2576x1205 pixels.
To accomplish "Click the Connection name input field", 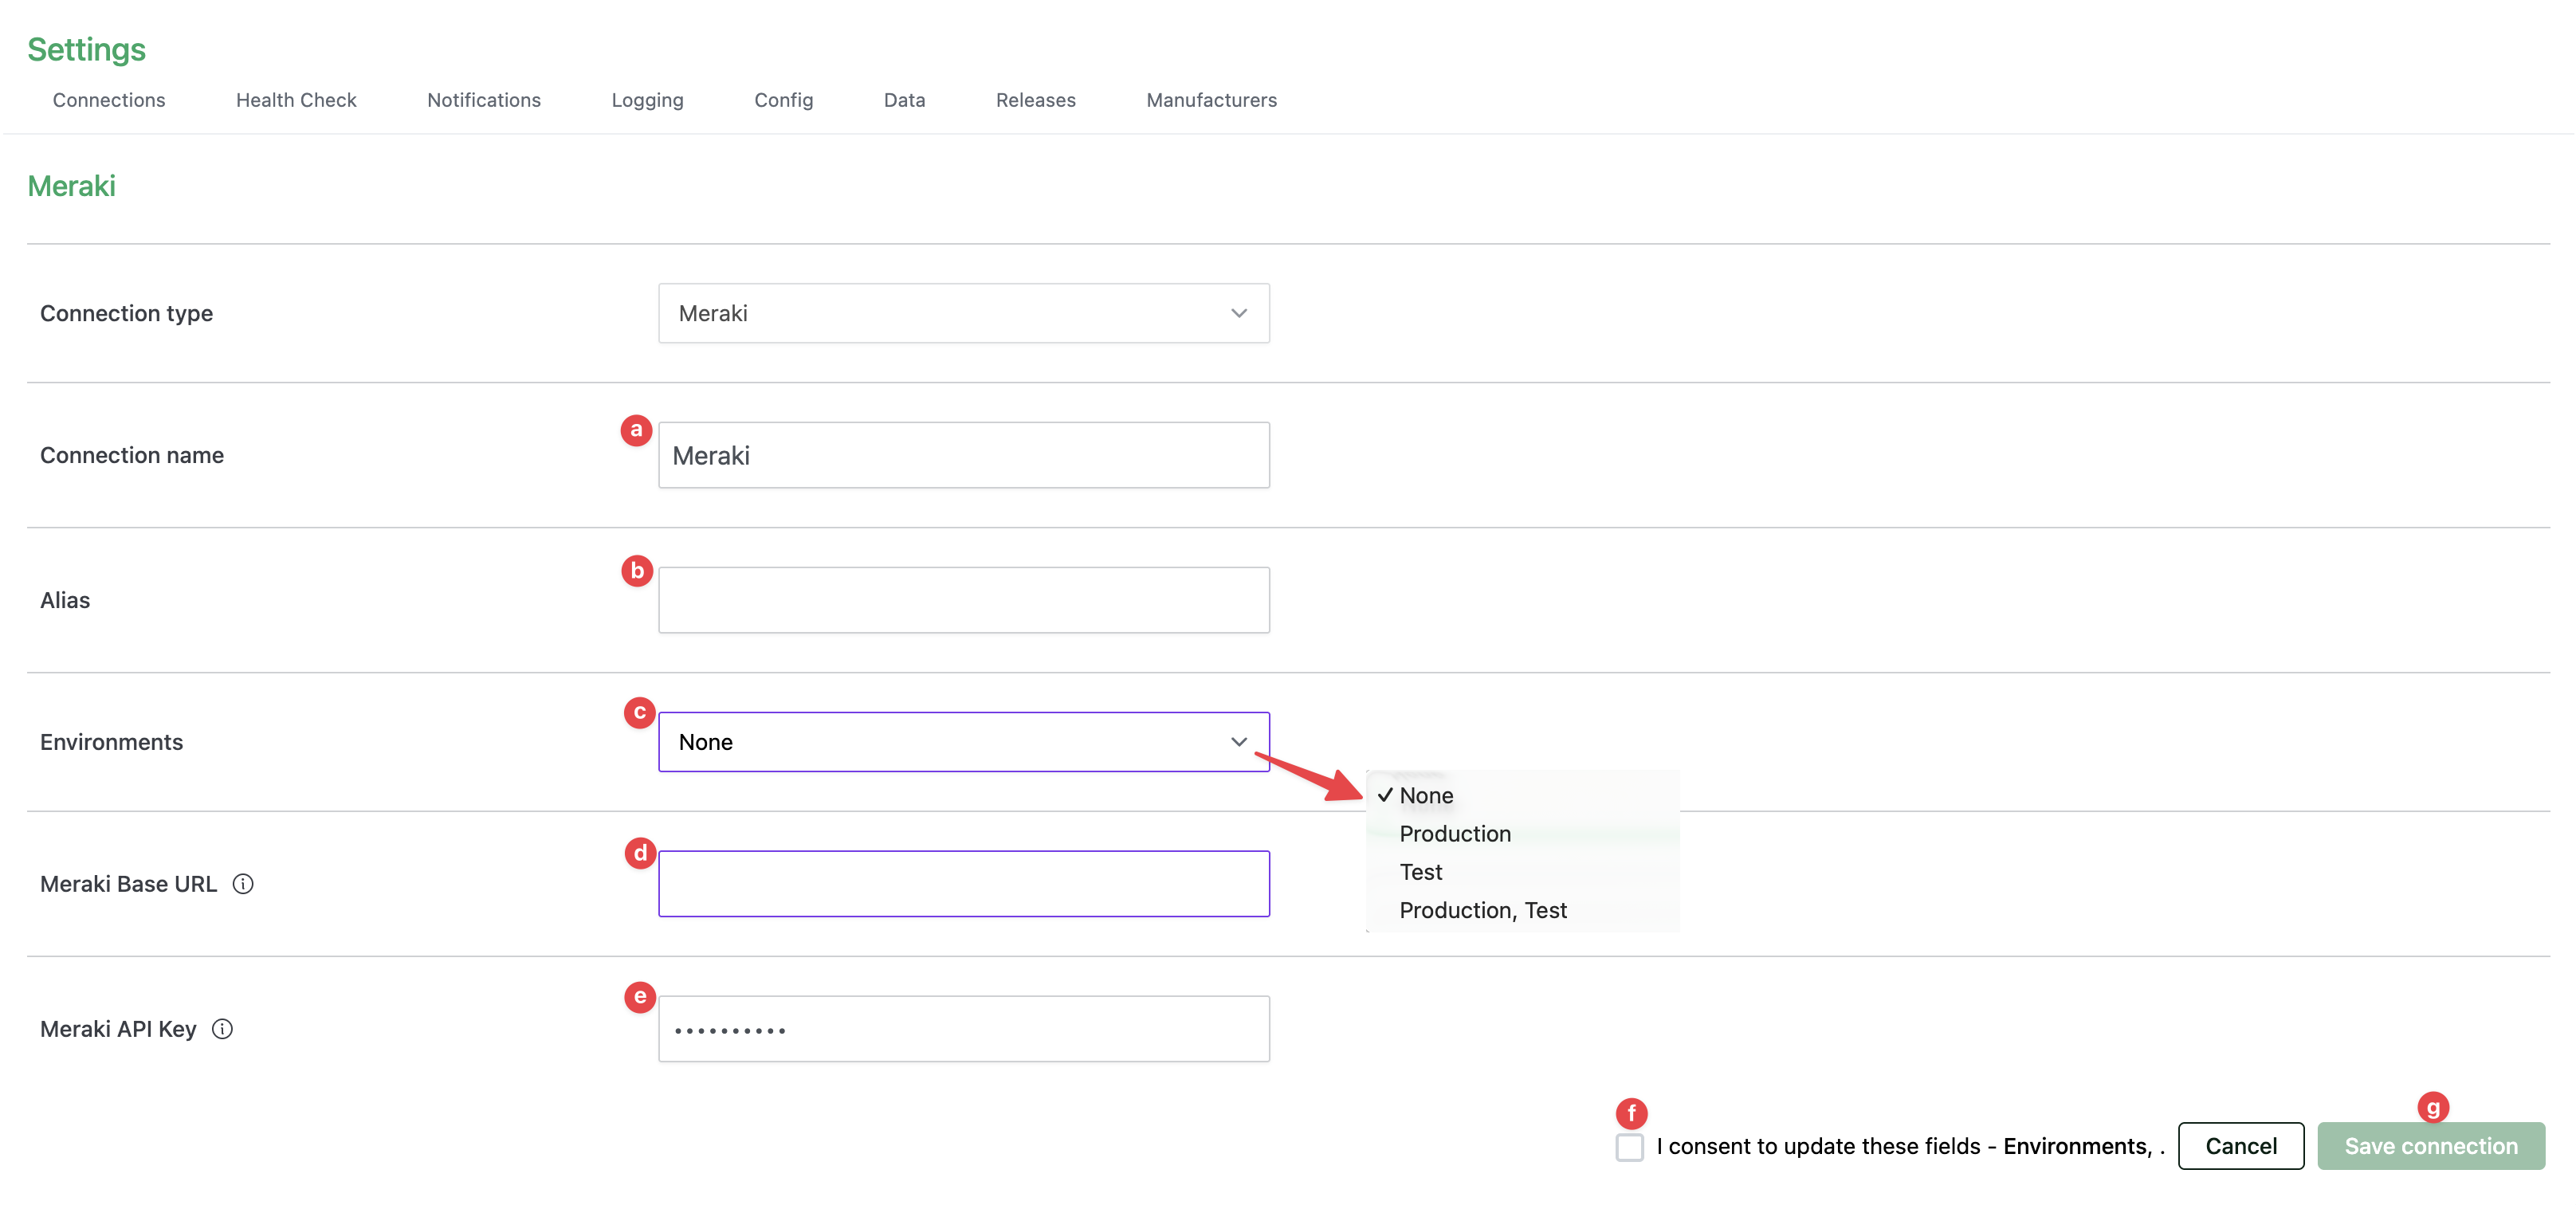I will (963, 455).
